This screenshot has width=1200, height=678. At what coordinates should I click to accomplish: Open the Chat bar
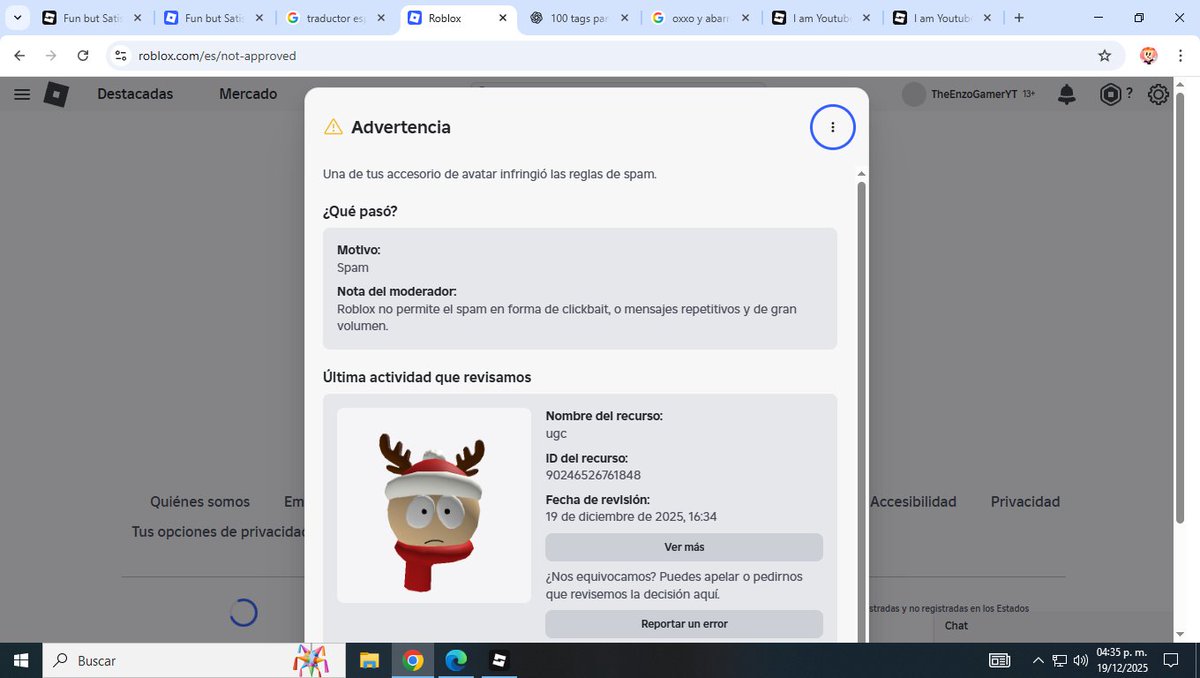point(1053,625)
